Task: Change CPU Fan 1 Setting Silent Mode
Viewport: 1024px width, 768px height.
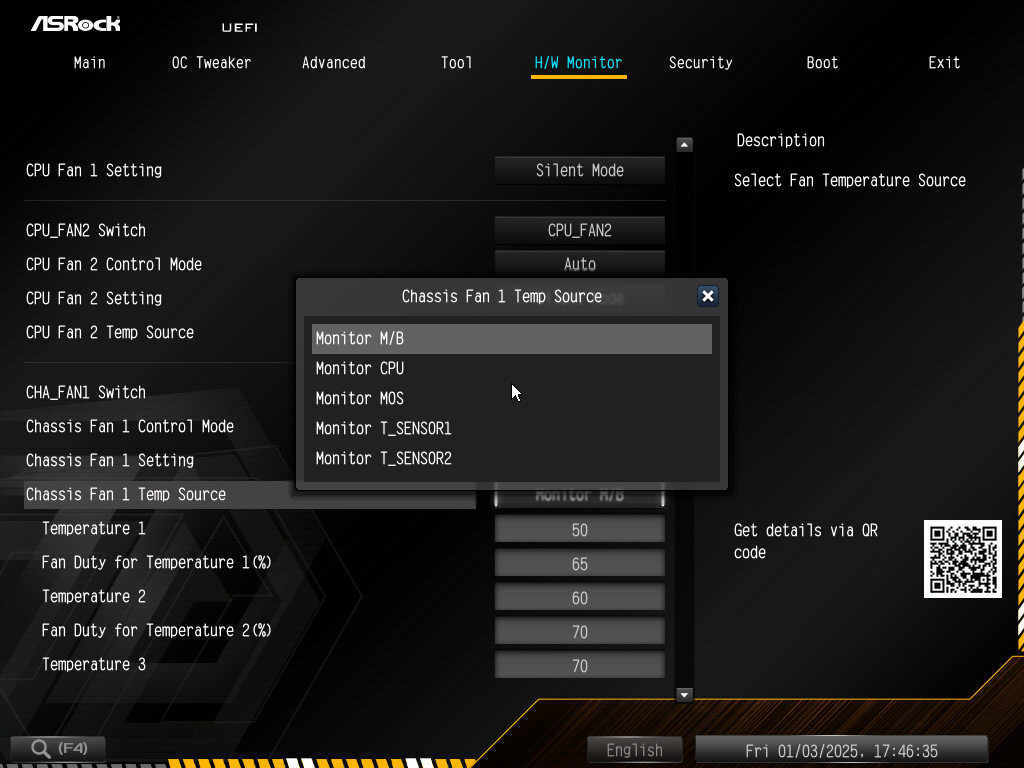Action: (x=579, y=170)
